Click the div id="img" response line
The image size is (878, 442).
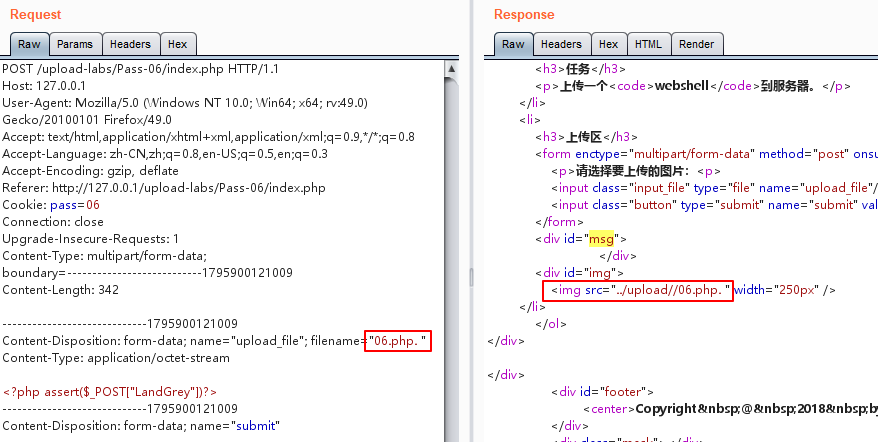(x=580, y=273)
